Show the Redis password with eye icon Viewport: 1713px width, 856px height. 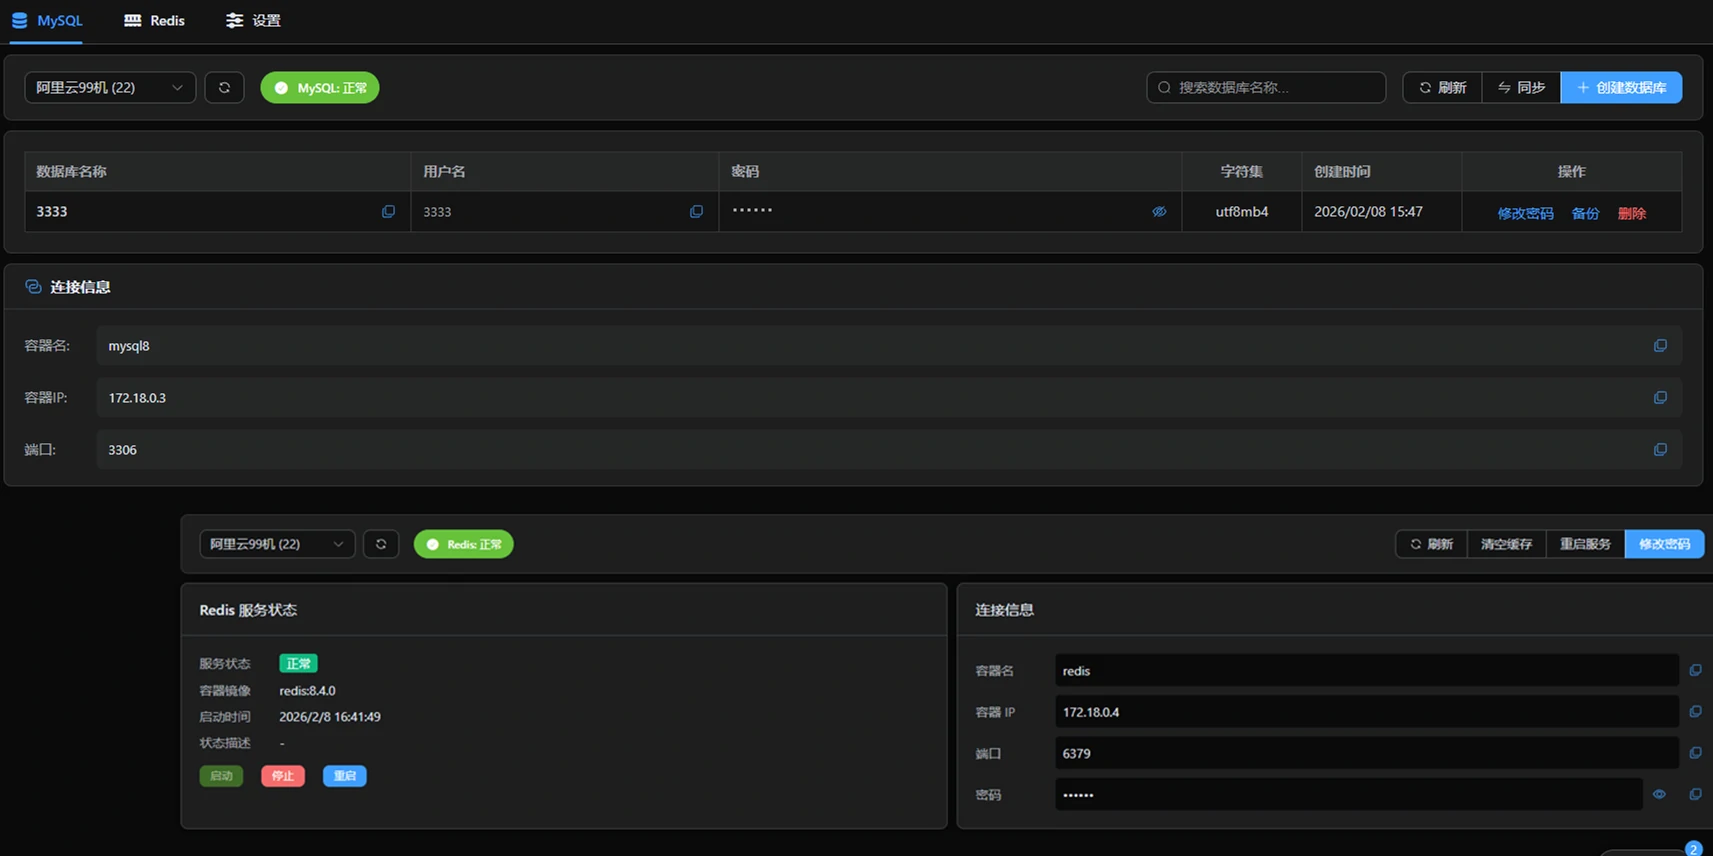click(x=1659, y=795)
